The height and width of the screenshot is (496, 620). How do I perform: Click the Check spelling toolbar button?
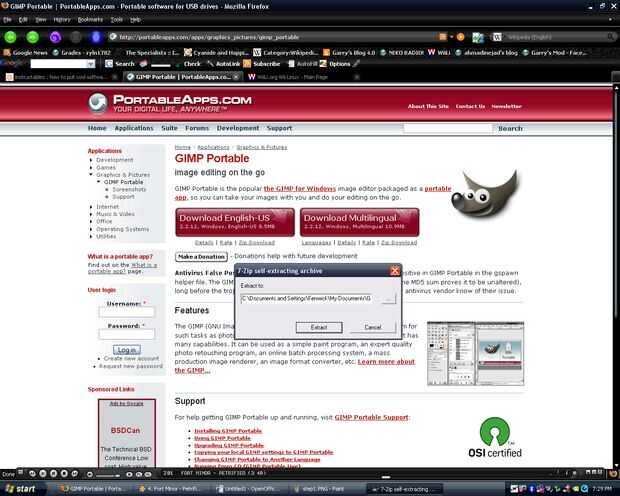tap(188, 64)
